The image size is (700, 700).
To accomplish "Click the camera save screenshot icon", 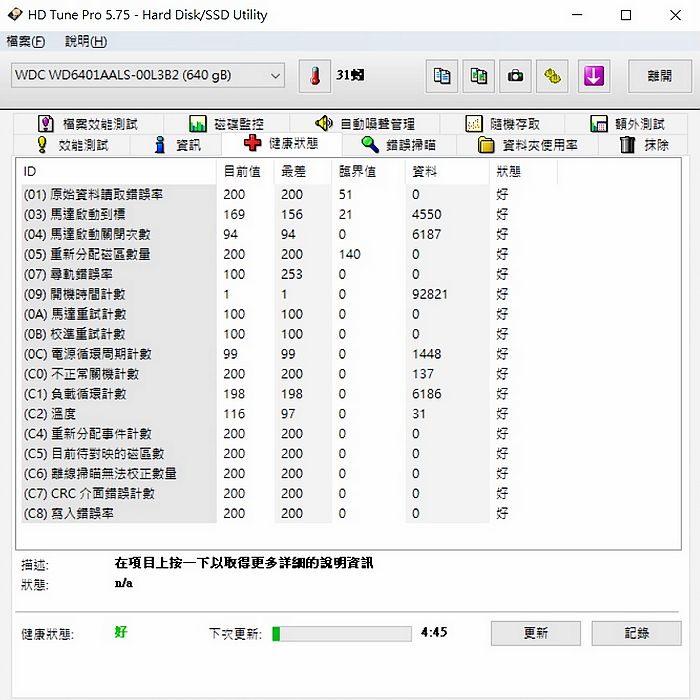I will (x=515, y=76).
